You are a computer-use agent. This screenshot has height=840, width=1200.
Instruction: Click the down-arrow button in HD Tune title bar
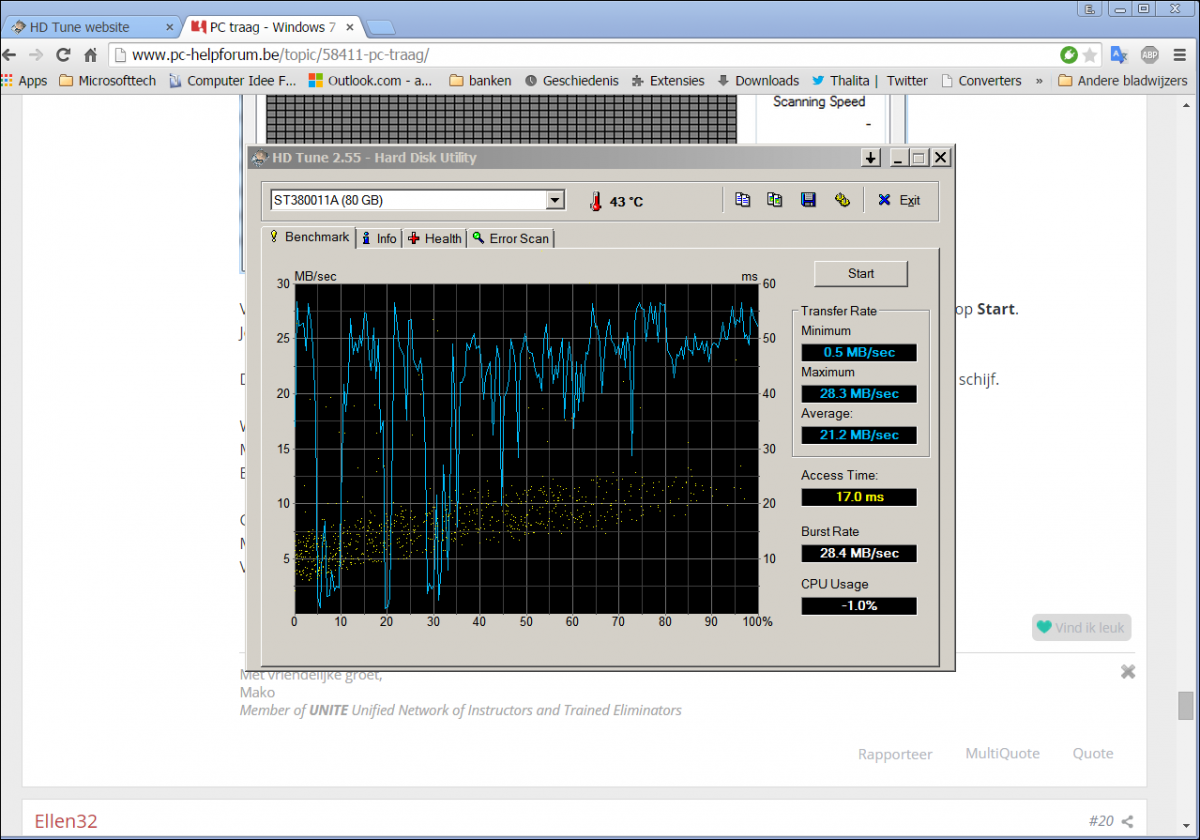tap(870, 158)
